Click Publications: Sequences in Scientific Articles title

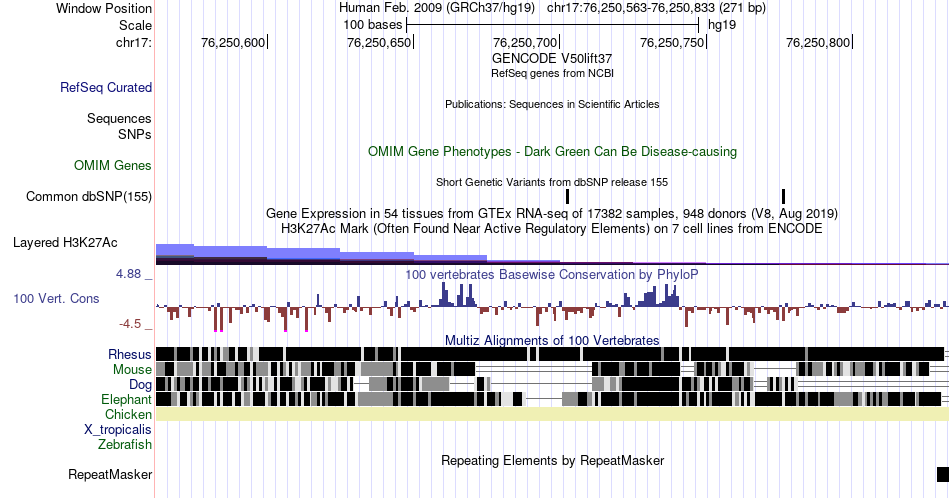pos(552,104)
